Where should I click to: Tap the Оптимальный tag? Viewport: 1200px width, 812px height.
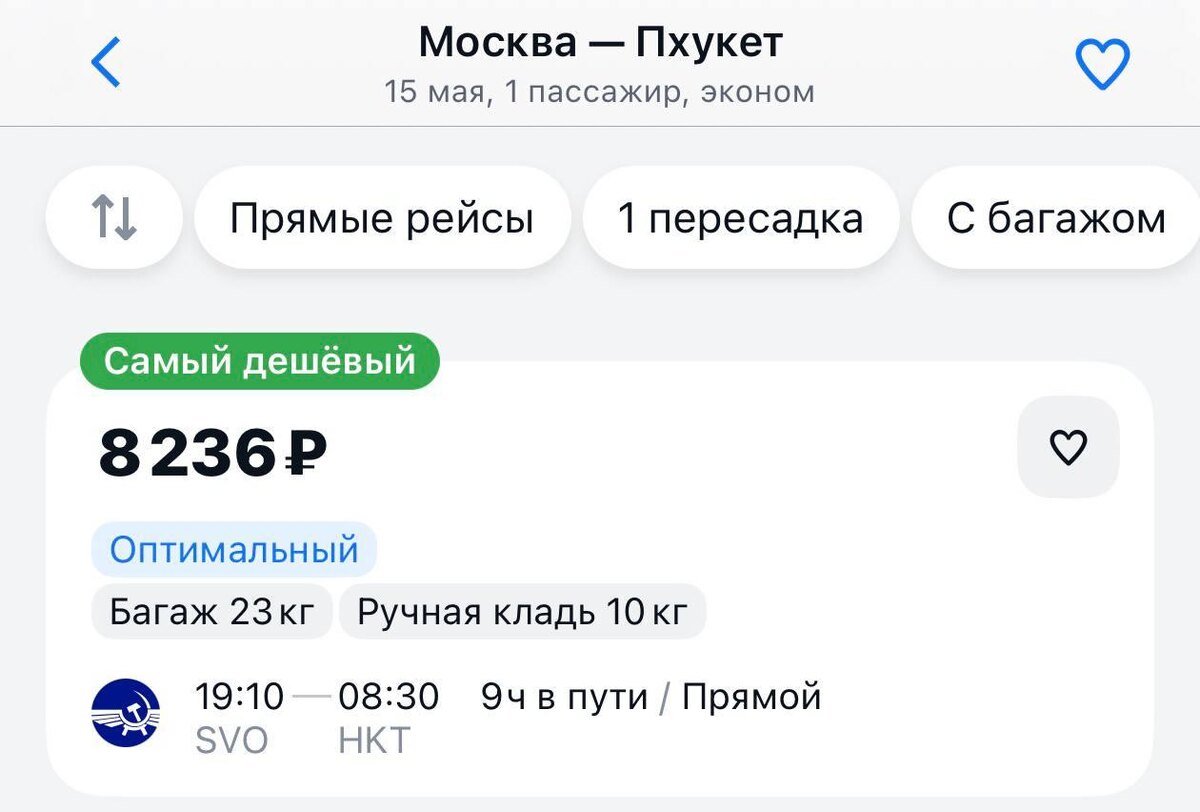pos(234,549)
